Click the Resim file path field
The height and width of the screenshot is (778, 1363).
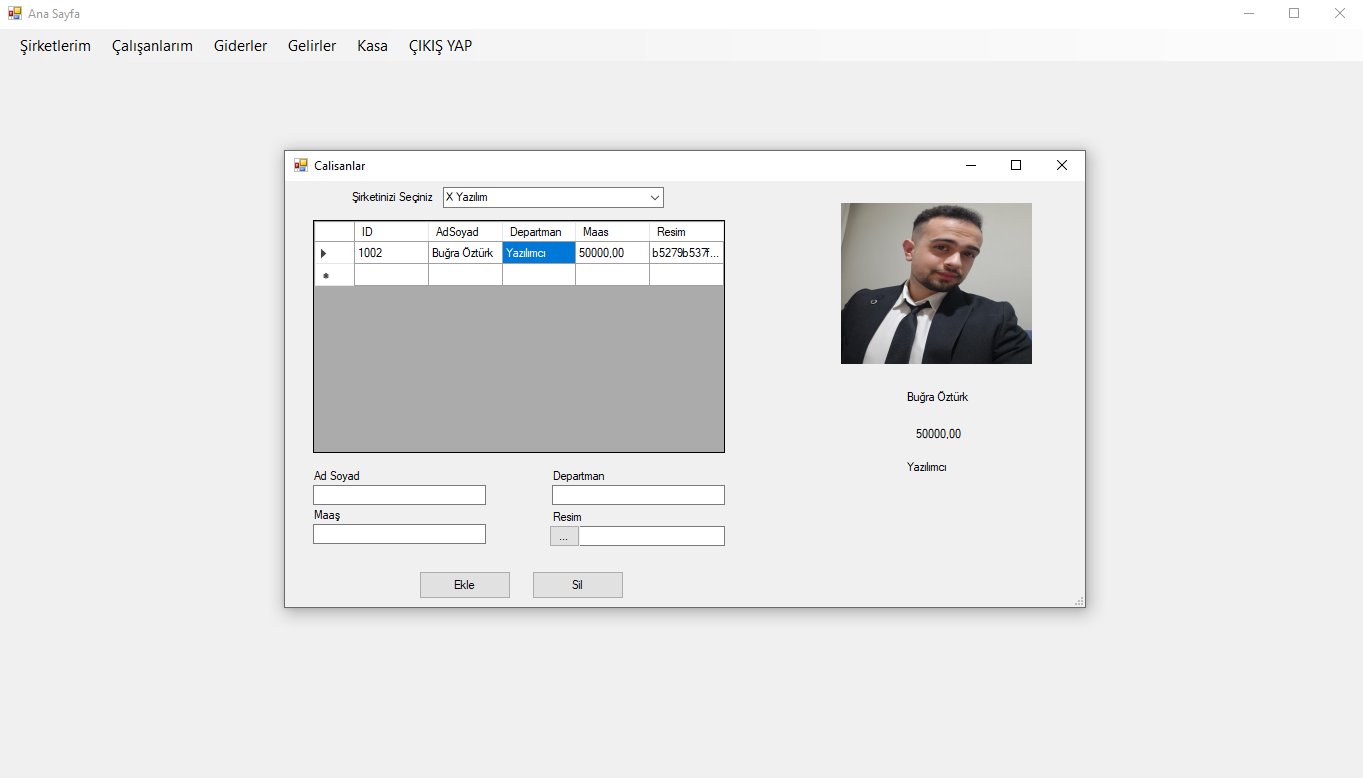tap(652, 537)
